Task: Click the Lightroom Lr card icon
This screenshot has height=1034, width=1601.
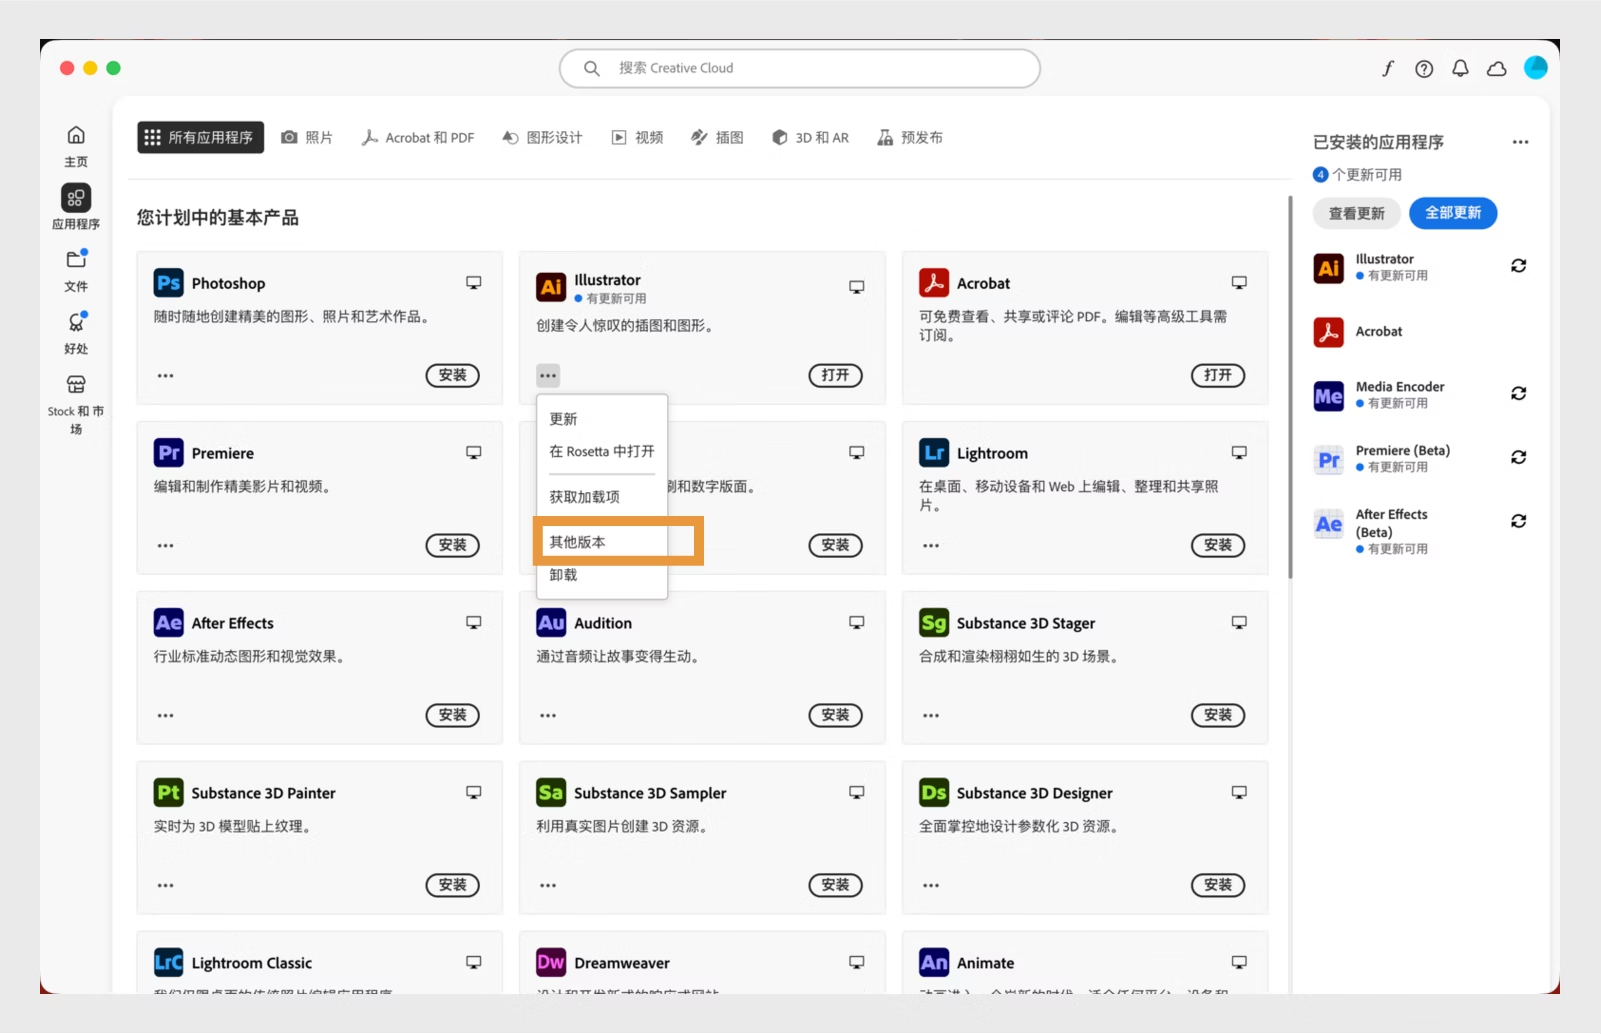Action: [934, 453]
